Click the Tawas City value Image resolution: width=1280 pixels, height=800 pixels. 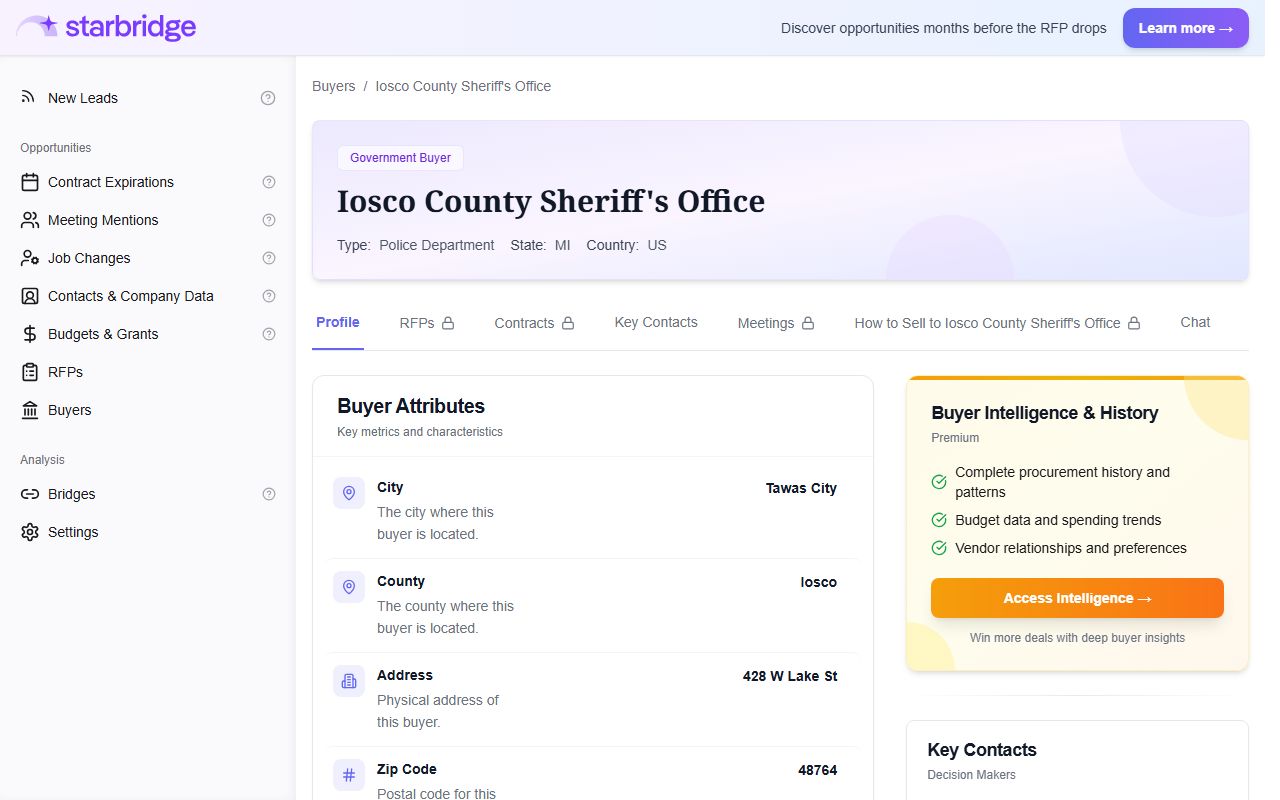pos(801,488)
